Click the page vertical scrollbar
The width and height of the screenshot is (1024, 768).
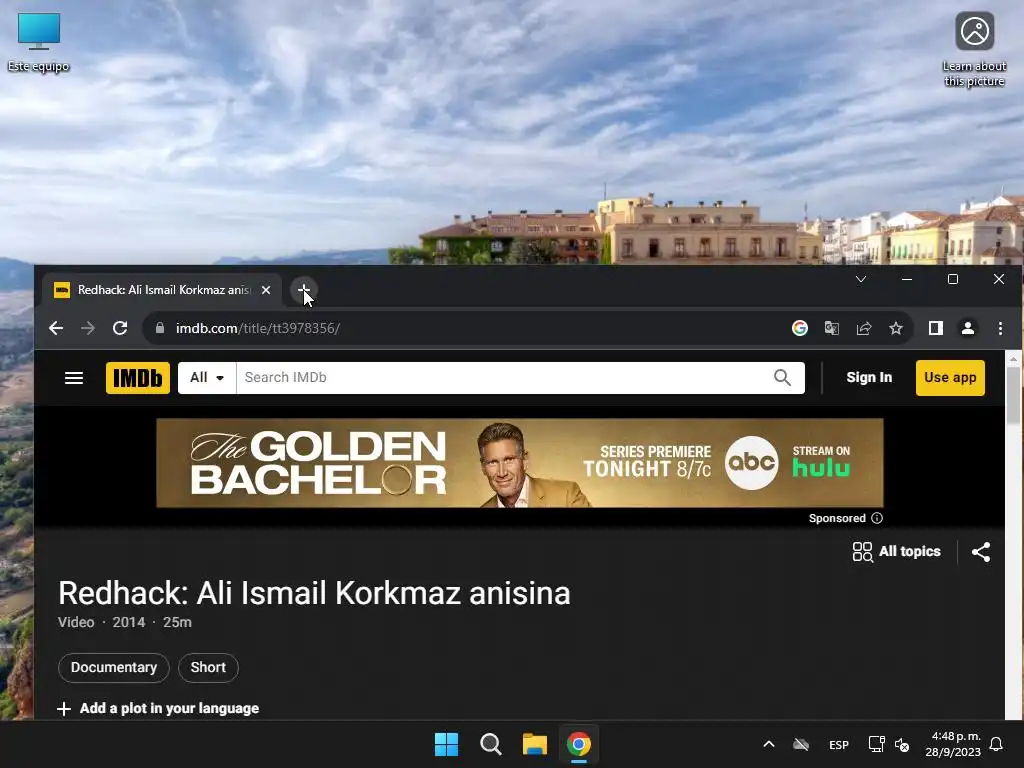click(x=1014, y=395)
